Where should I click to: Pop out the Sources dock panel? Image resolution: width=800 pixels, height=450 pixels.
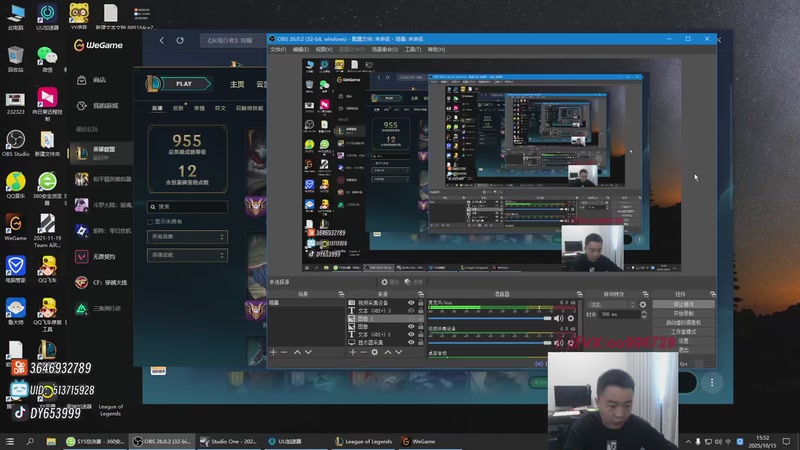[421, 294]
